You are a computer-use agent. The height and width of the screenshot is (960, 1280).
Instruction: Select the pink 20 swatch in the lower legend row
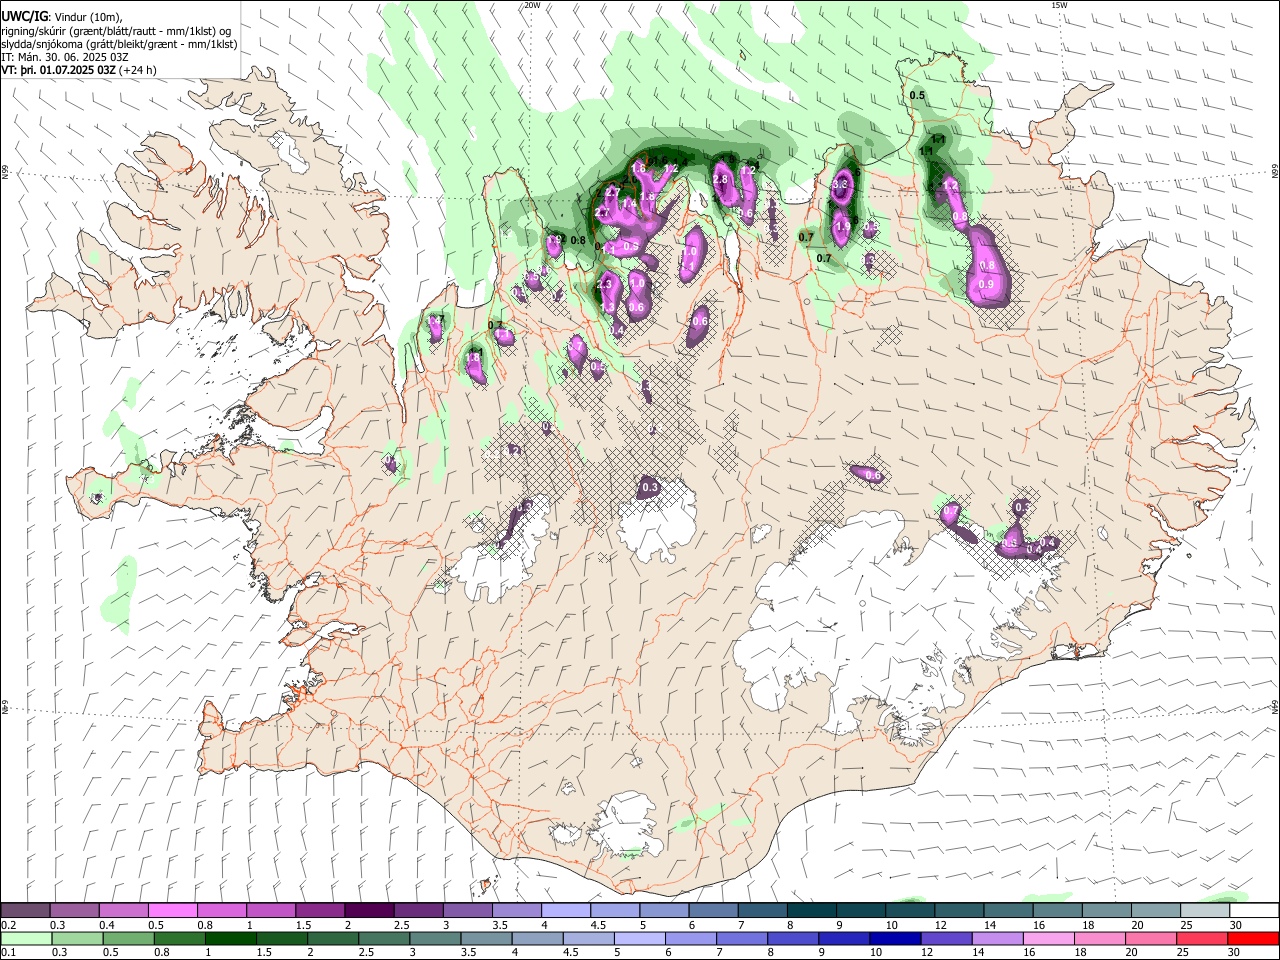pos(1150,938)
